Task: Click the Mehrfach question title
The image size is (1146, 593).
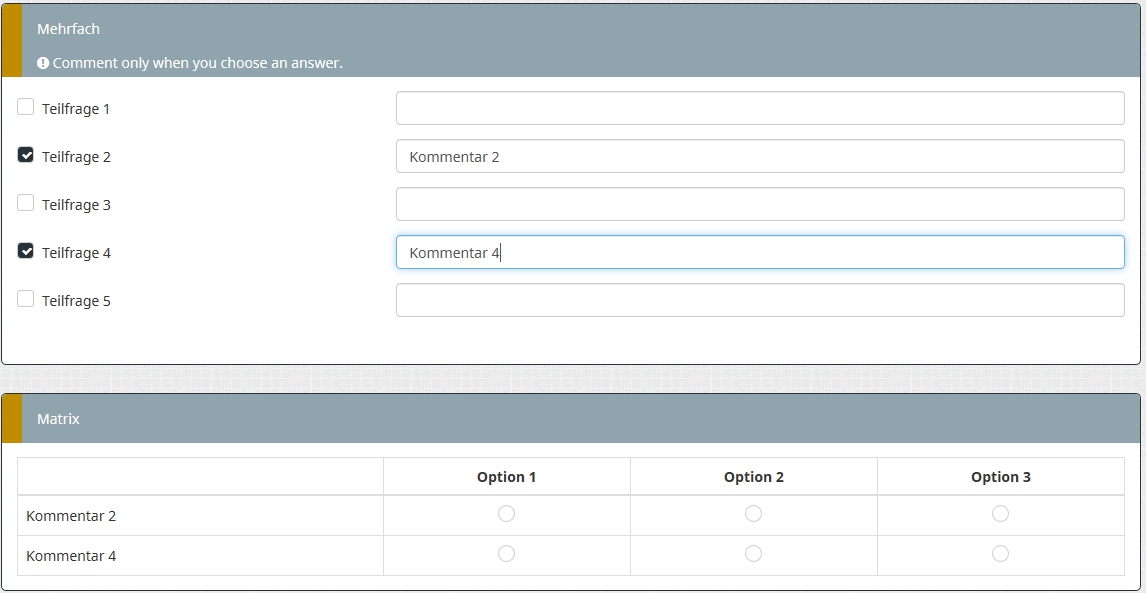Action: tap(68, 29)
